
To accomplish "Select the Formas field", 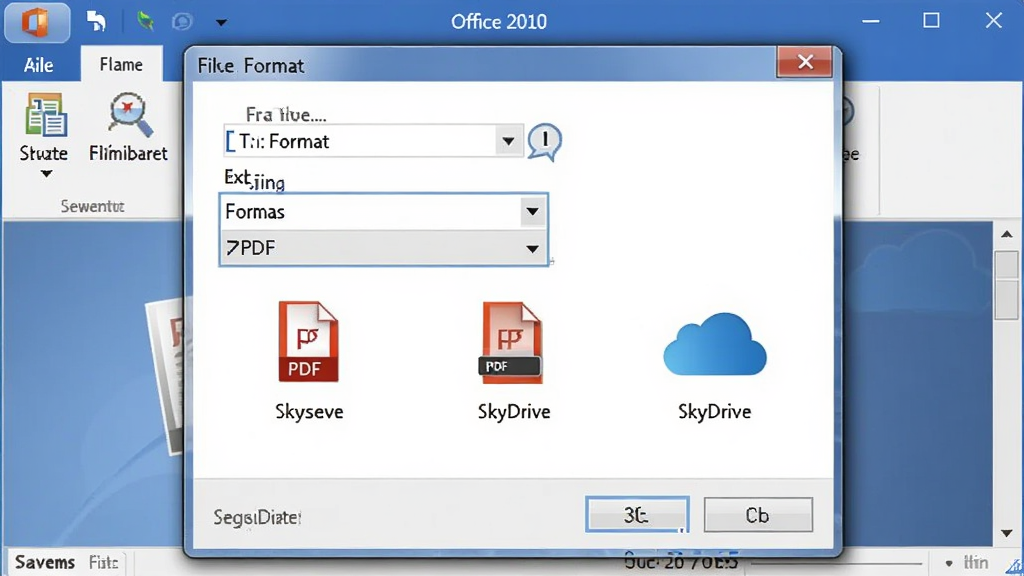I will coord(383,212).
